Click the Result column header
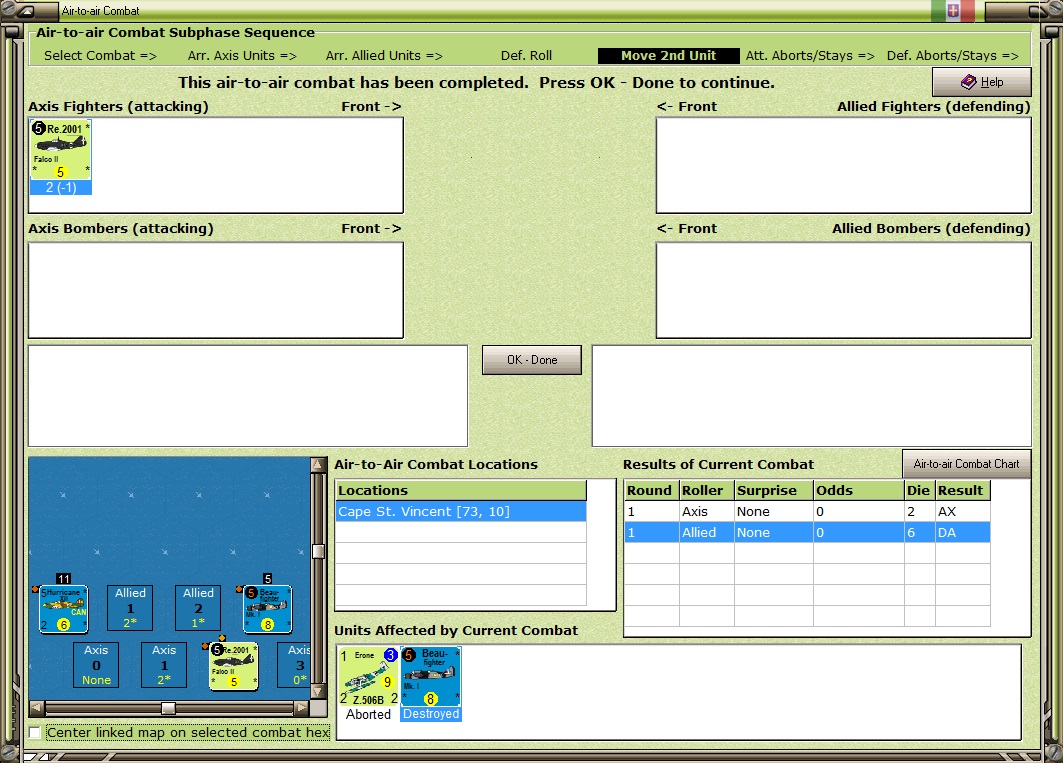The height and width of the screenshot is (763, 1063). click(x=963, y=490)
